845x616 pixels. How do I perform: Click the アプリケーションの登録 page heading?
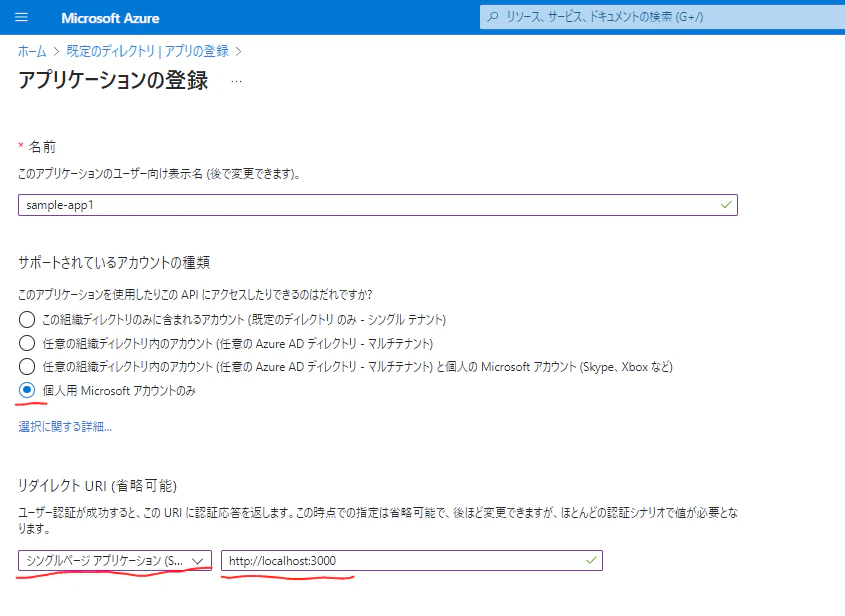coord(113,80)
